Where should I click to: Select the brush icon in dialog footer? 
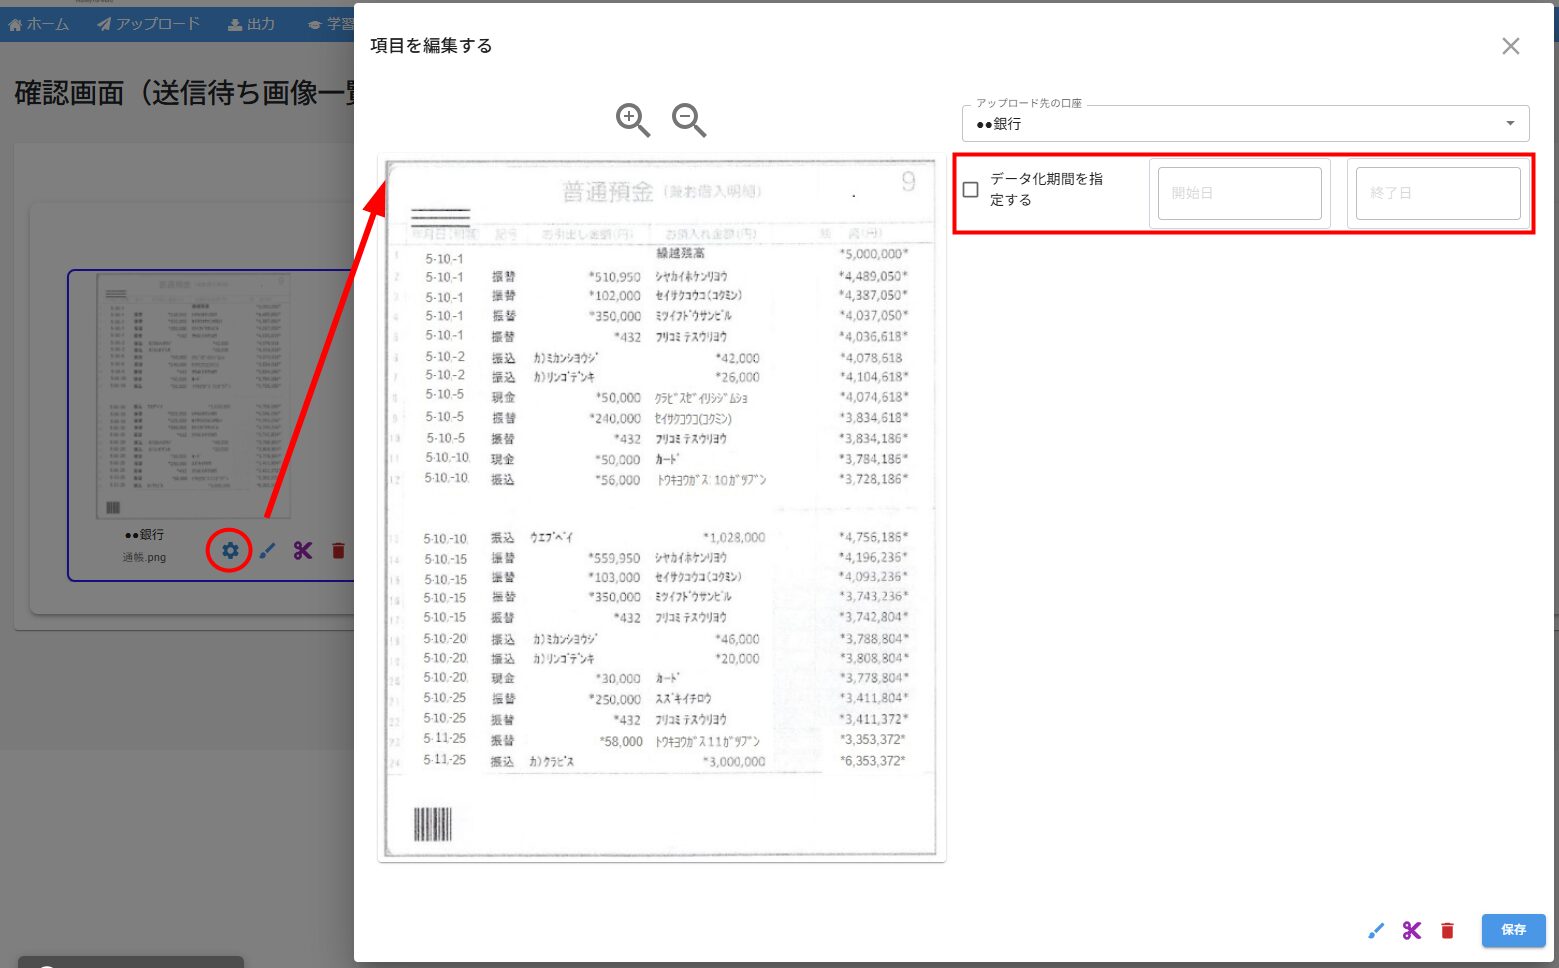tap(1376, 931)
